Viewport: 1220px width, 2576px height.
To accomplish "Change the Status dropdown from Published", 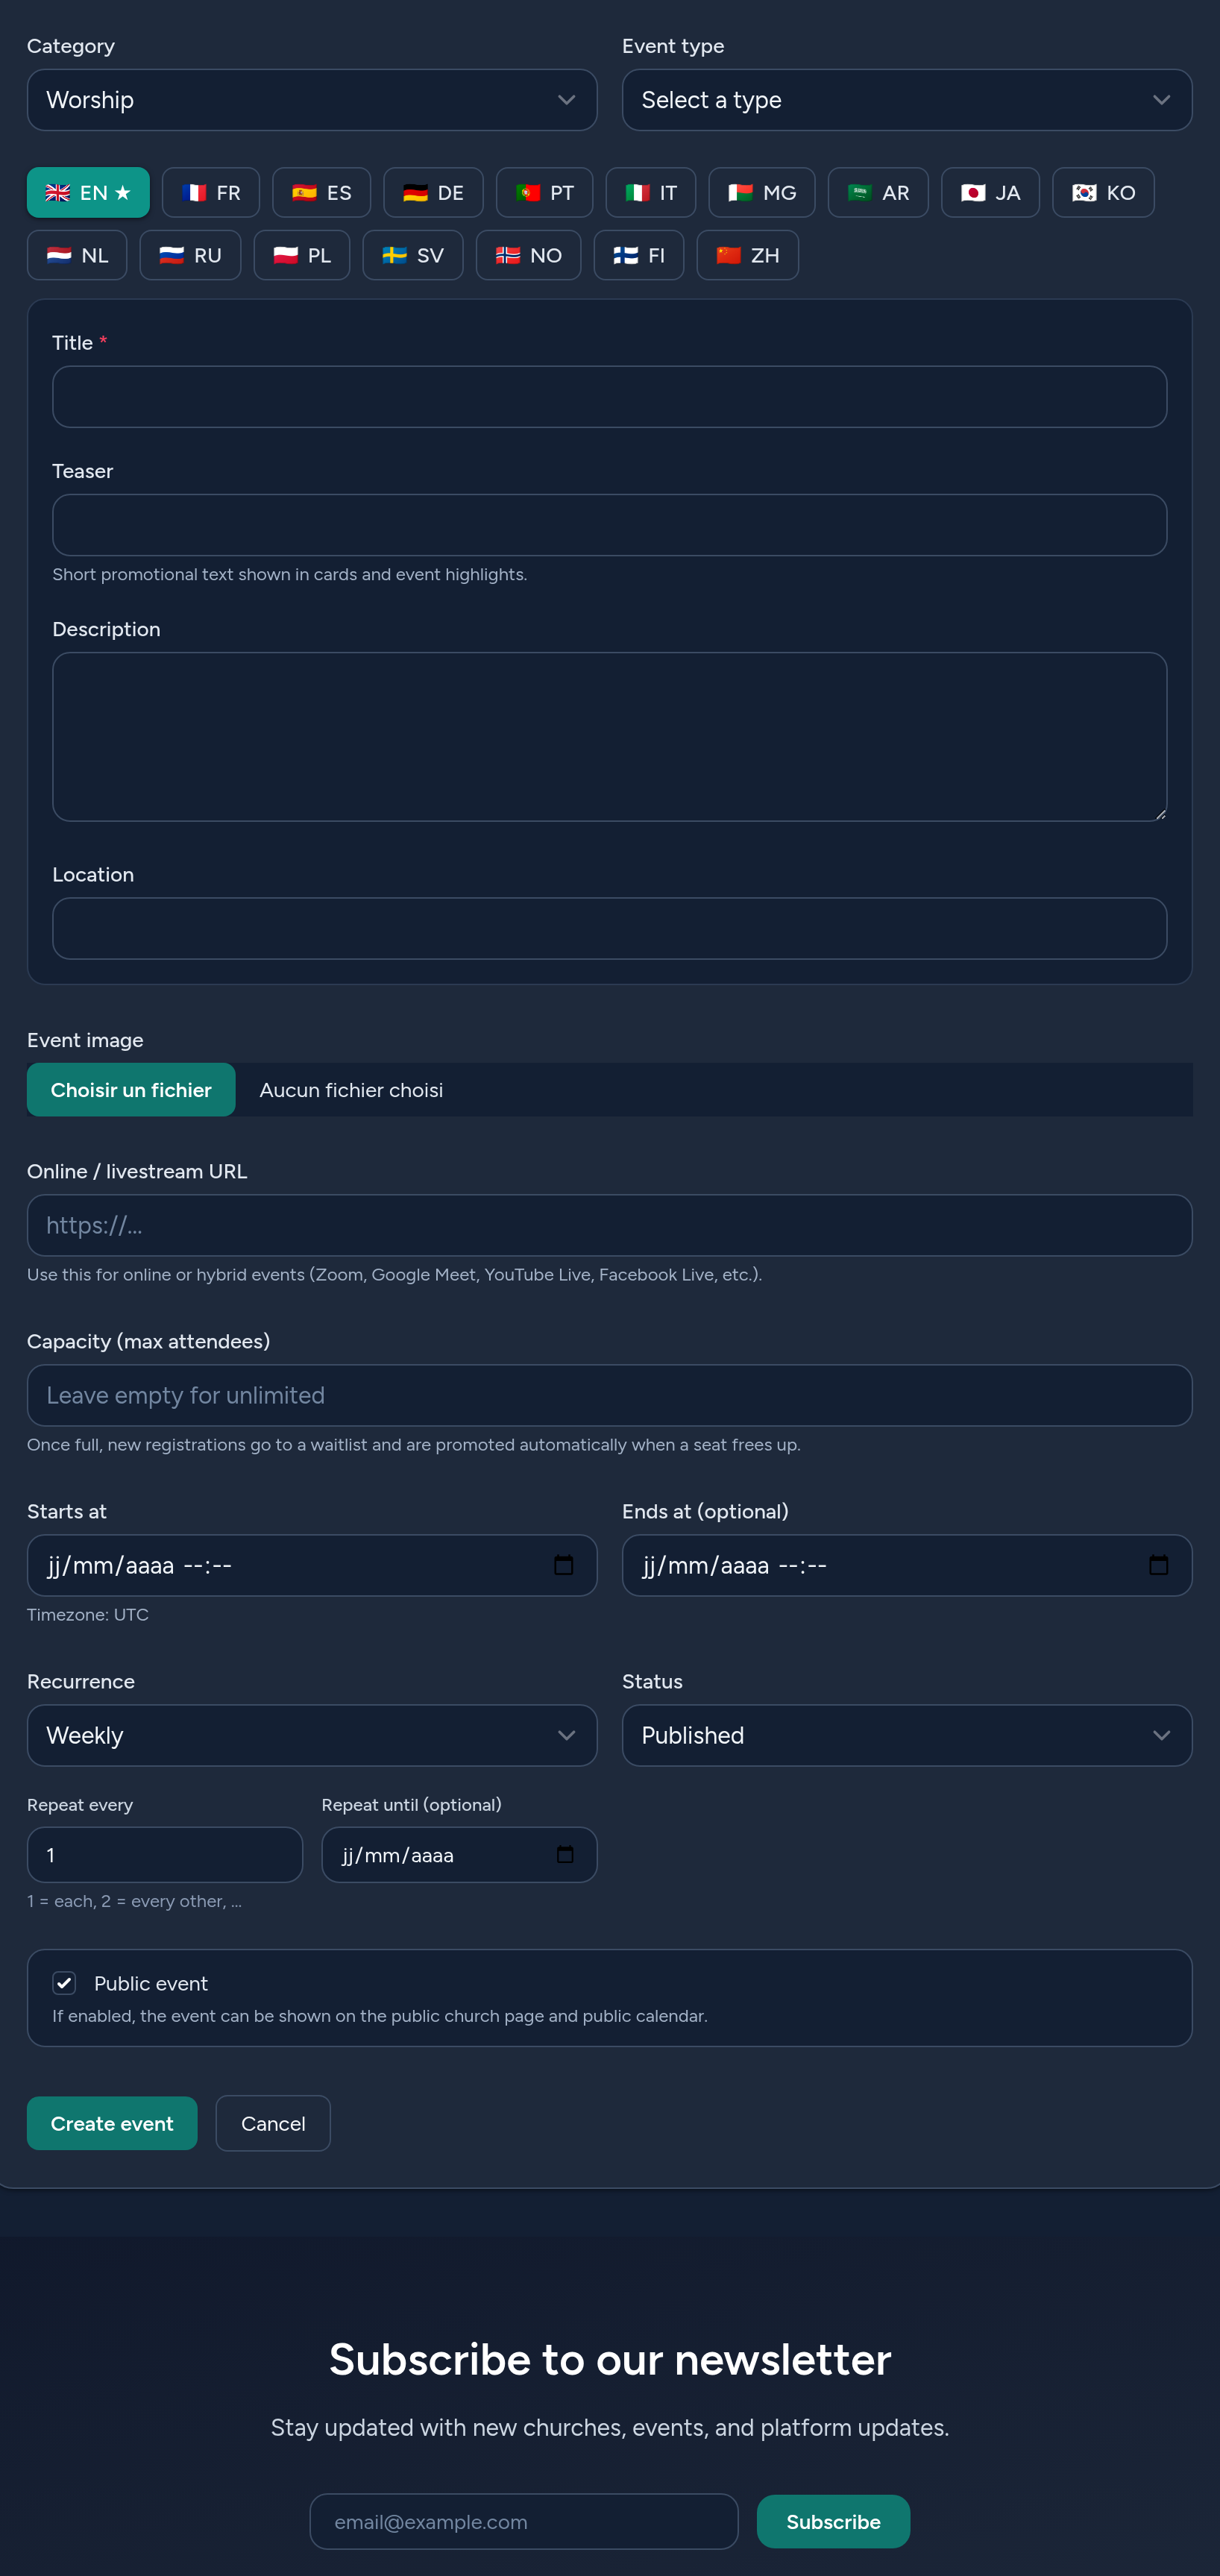I will (x=907, y=1735).
